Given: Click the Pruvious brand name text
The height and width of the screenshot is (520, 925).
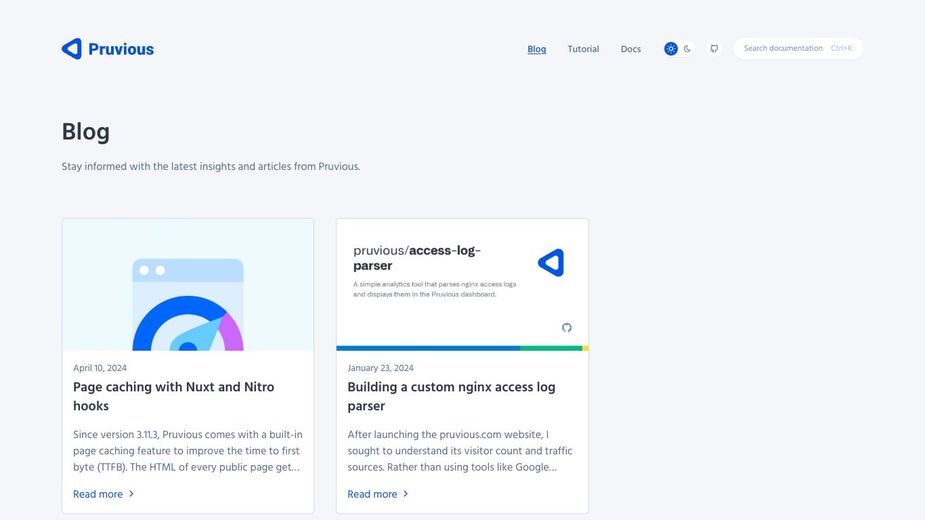Looking at the screenshot, I should 121,49.
